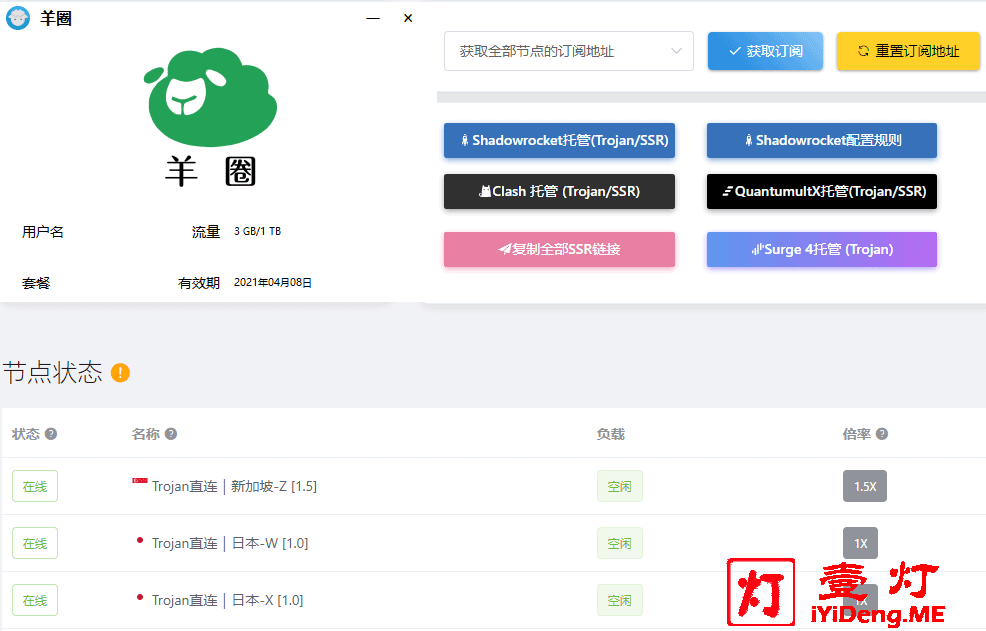The height and width of the screenshot is (631, 986).
Task: Open the subscription address type dropdown
Action: click(568, 51)
